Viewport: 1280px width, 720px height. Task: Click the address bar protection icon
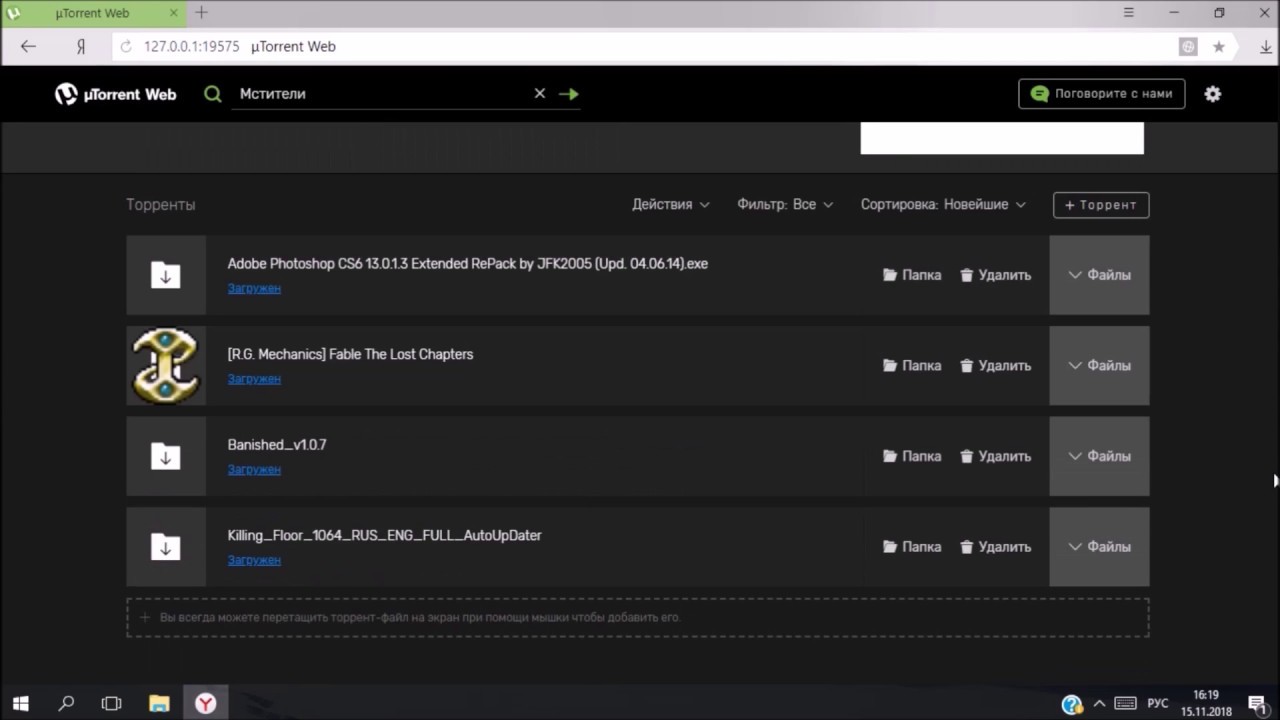click(1188, 47)
